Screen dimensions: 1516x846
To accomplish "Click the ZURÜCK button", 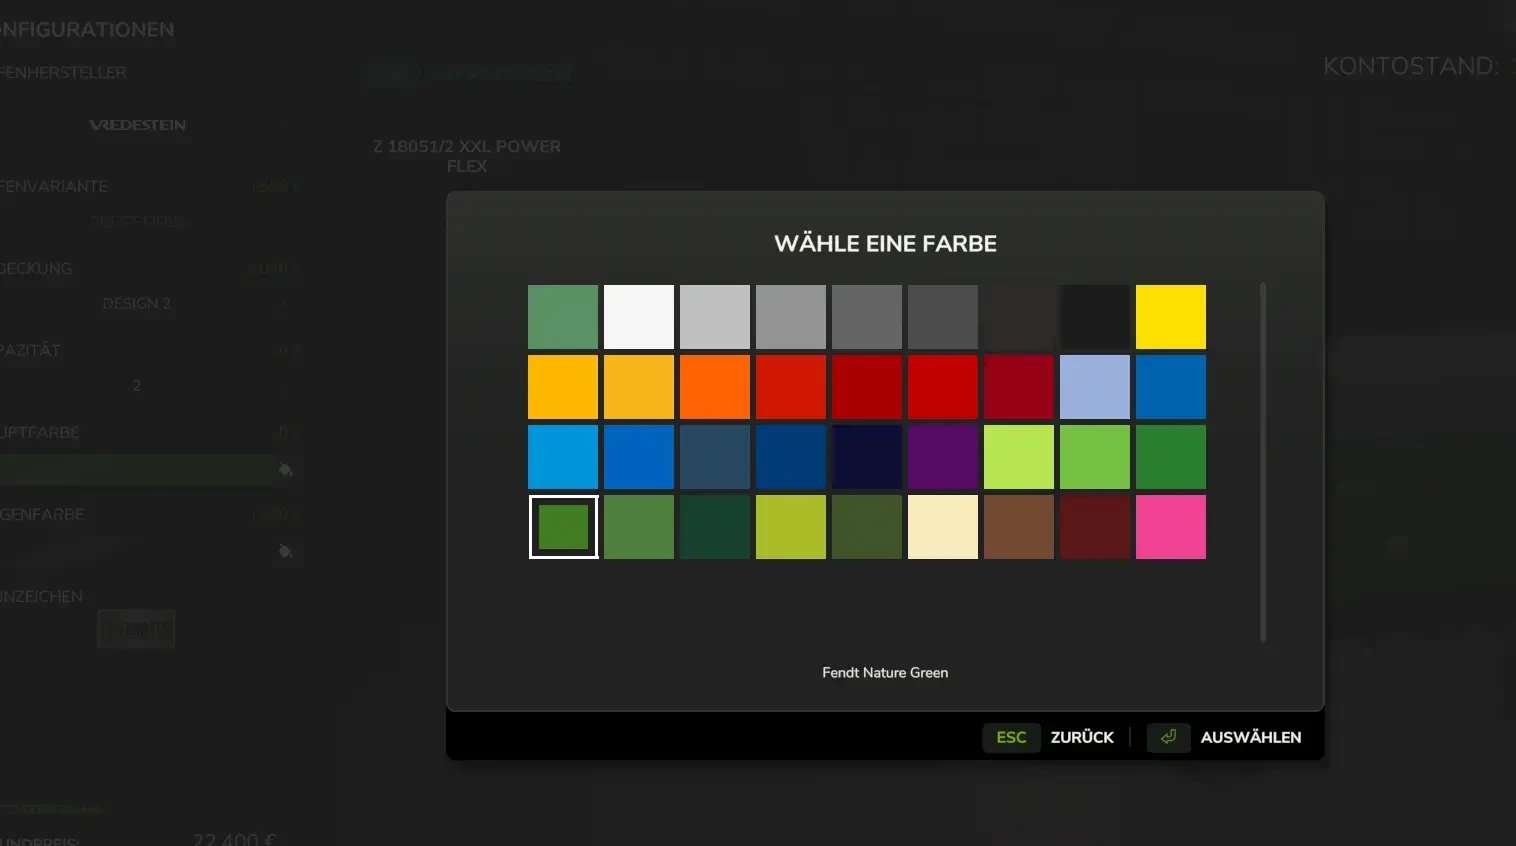I will 1081,737.
